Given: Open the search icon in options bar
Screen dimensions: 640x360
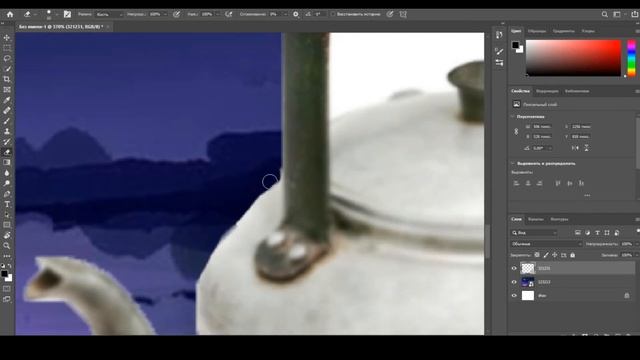Looking at the screenshot, I should point(604,14).
